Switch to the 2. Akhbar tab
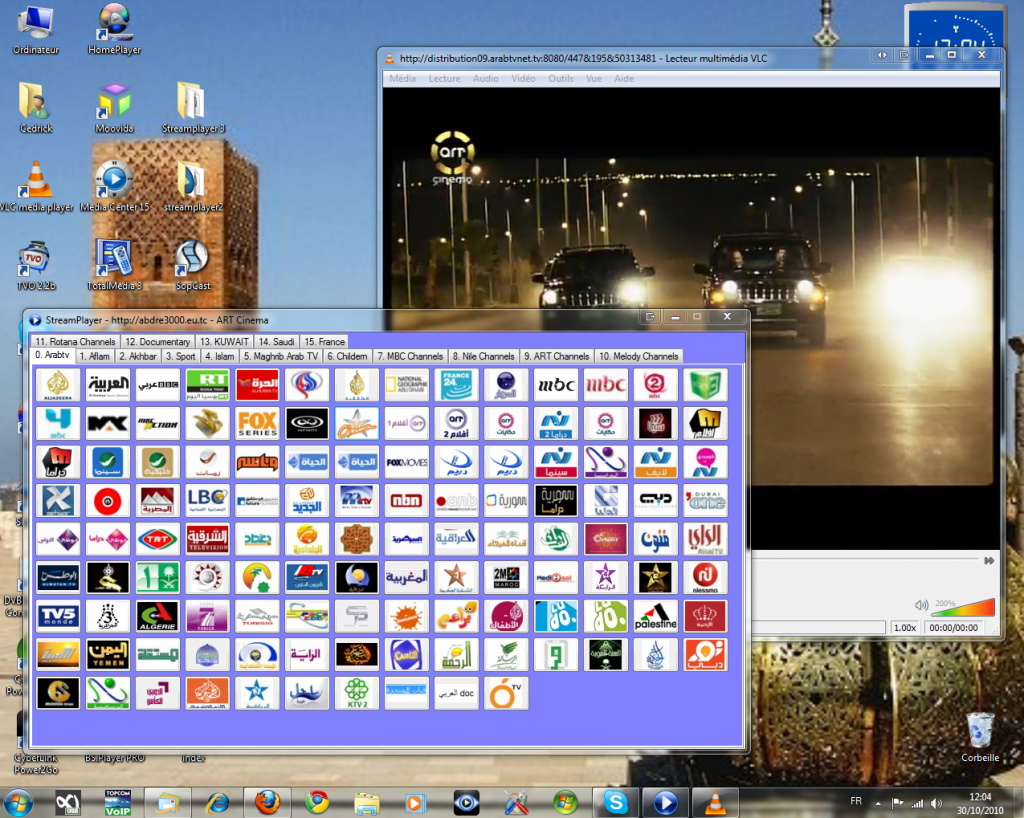The height and width of the screenshot is (818, 1024). pyautogui.click(x=138, y=356)
